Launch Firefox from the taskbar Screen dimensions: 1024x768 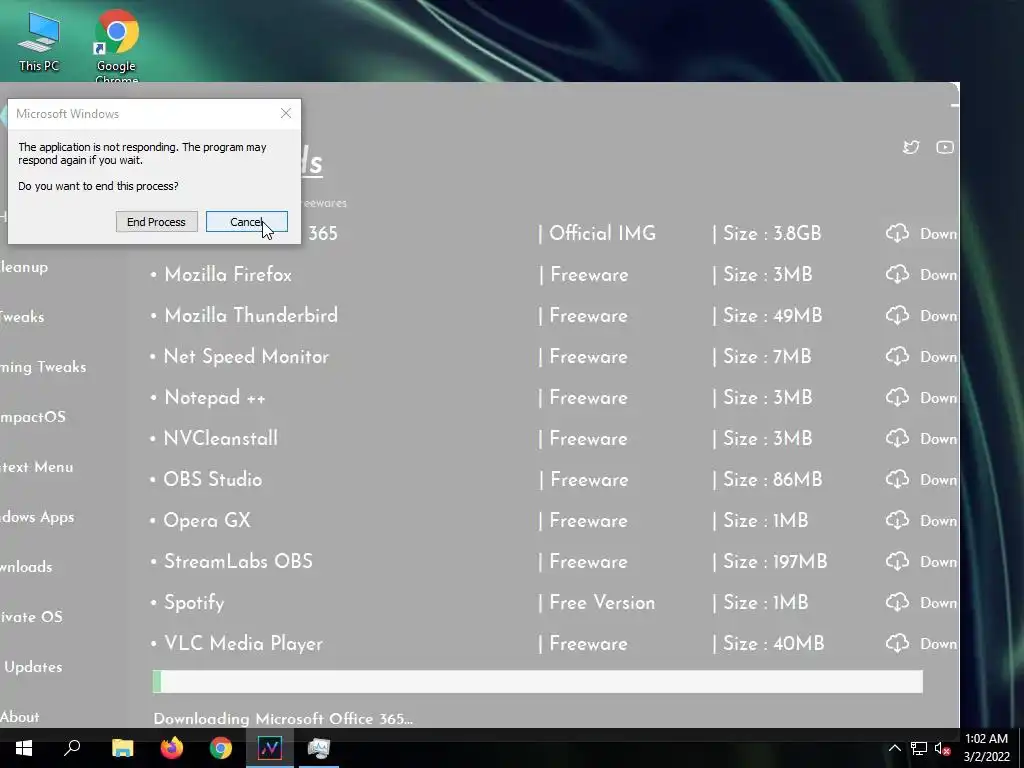[x=172, y=748]
